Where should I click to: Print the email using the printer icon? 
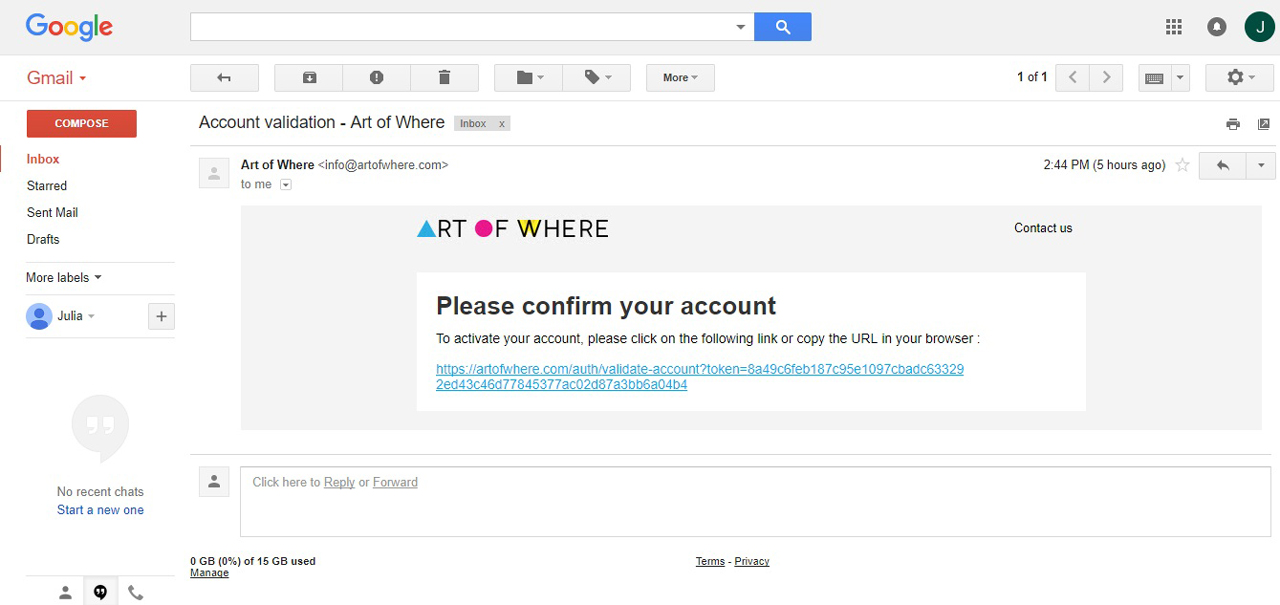(x=1233, y=124)
